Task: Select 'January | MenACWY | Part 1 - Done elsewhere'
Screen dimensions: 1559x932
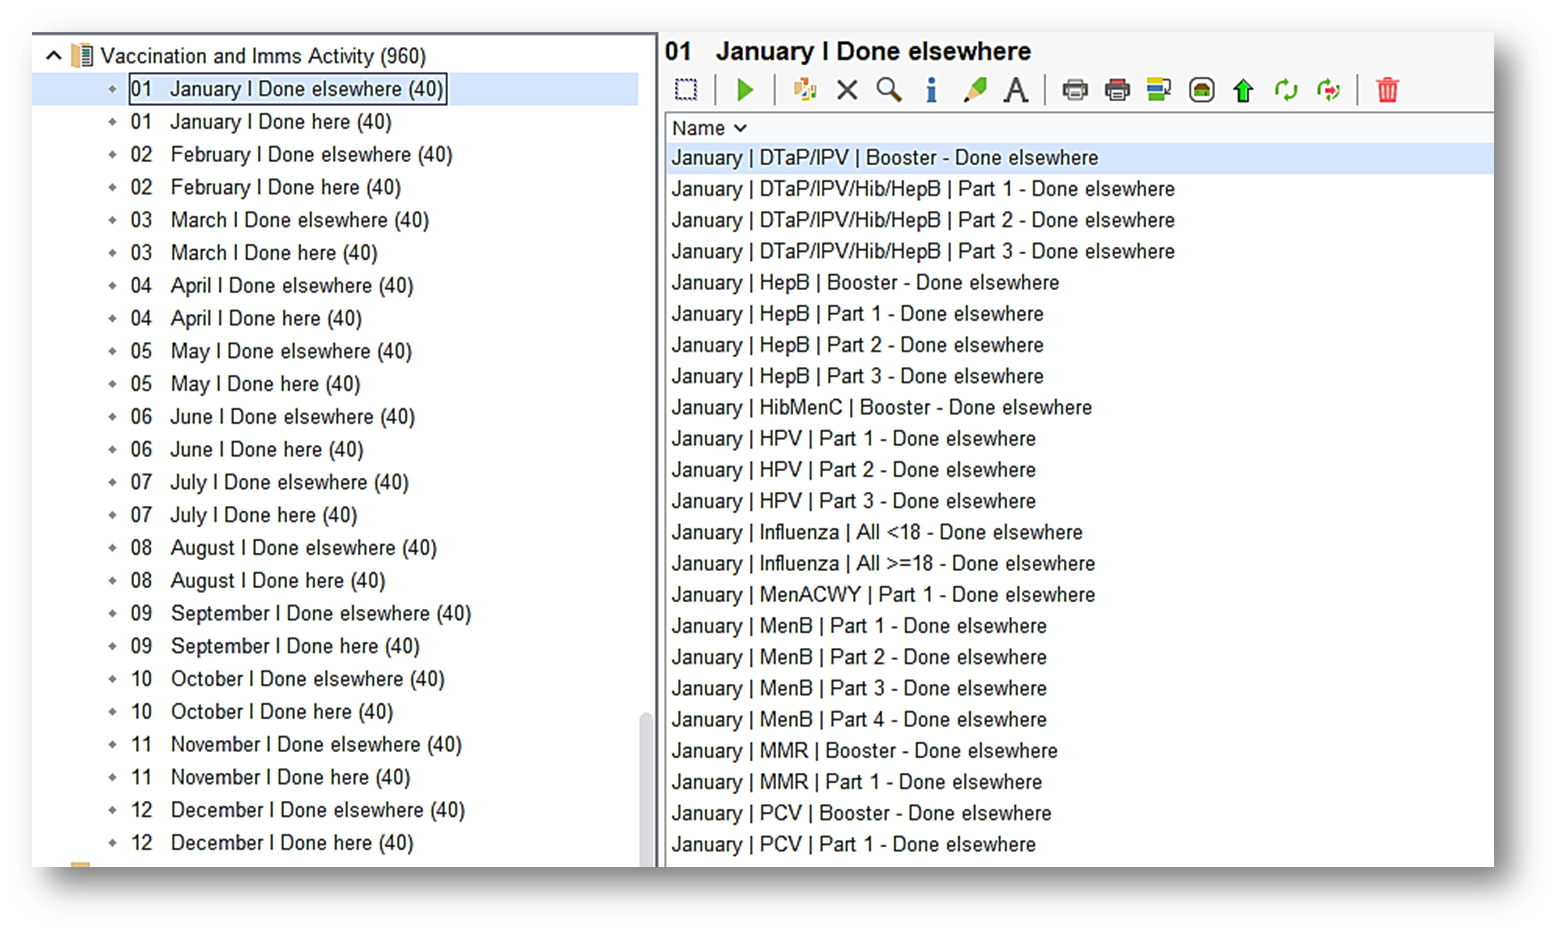Action: pyautogui.click(x=883, y=595)
